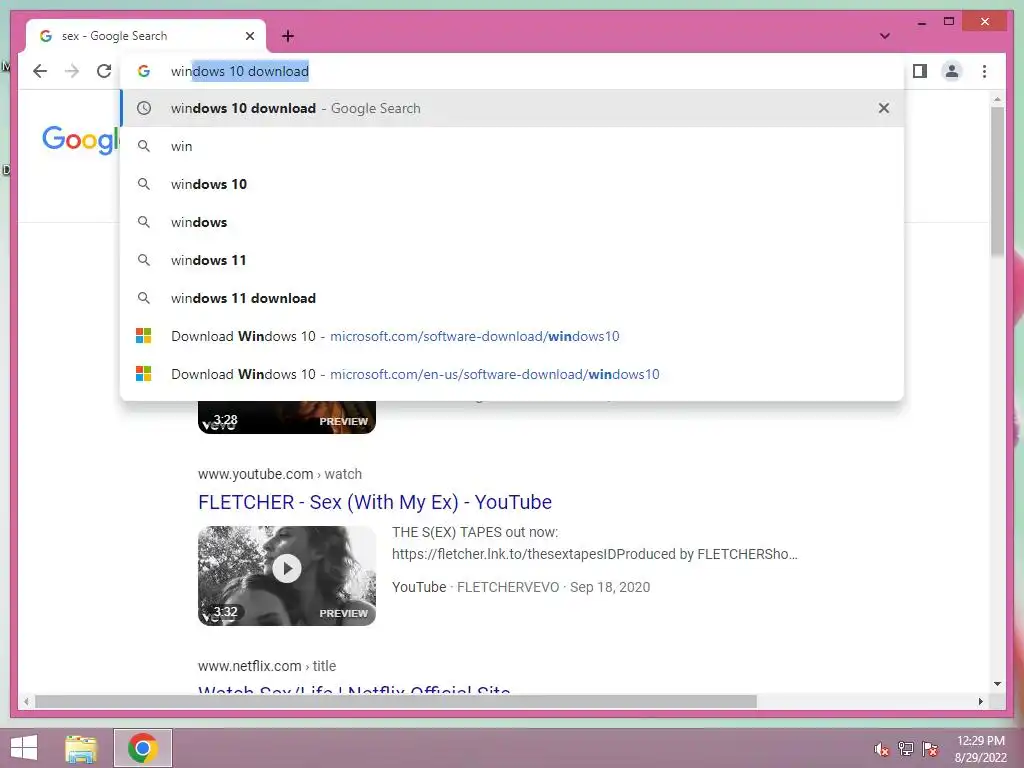Play the FLETCHER video thumbnail
Image resolution: width=1024 pixels, height=768 pixels.
287,575
